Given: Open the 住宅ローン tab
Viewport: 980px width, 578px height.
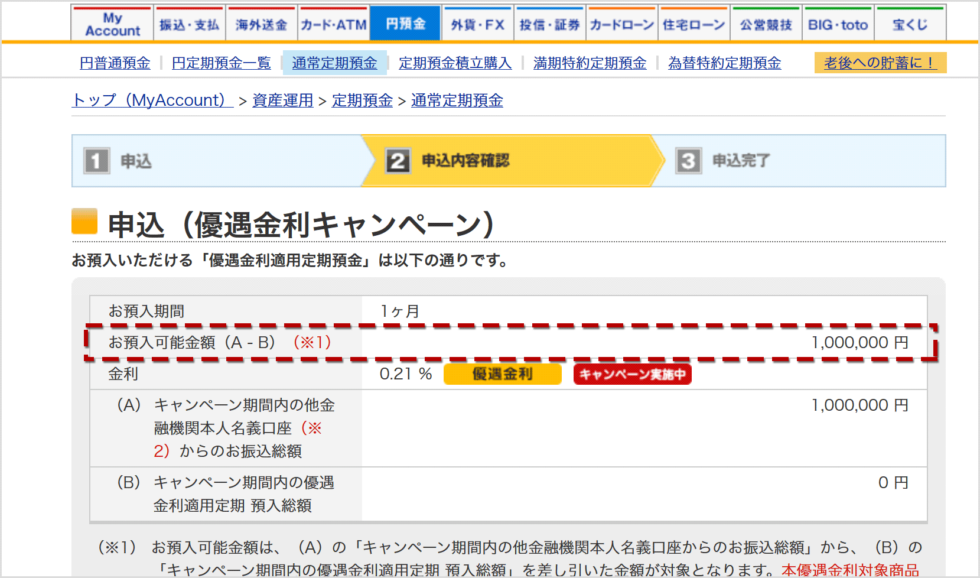Looking at the screenshot, I should click(x=693, y=22).
